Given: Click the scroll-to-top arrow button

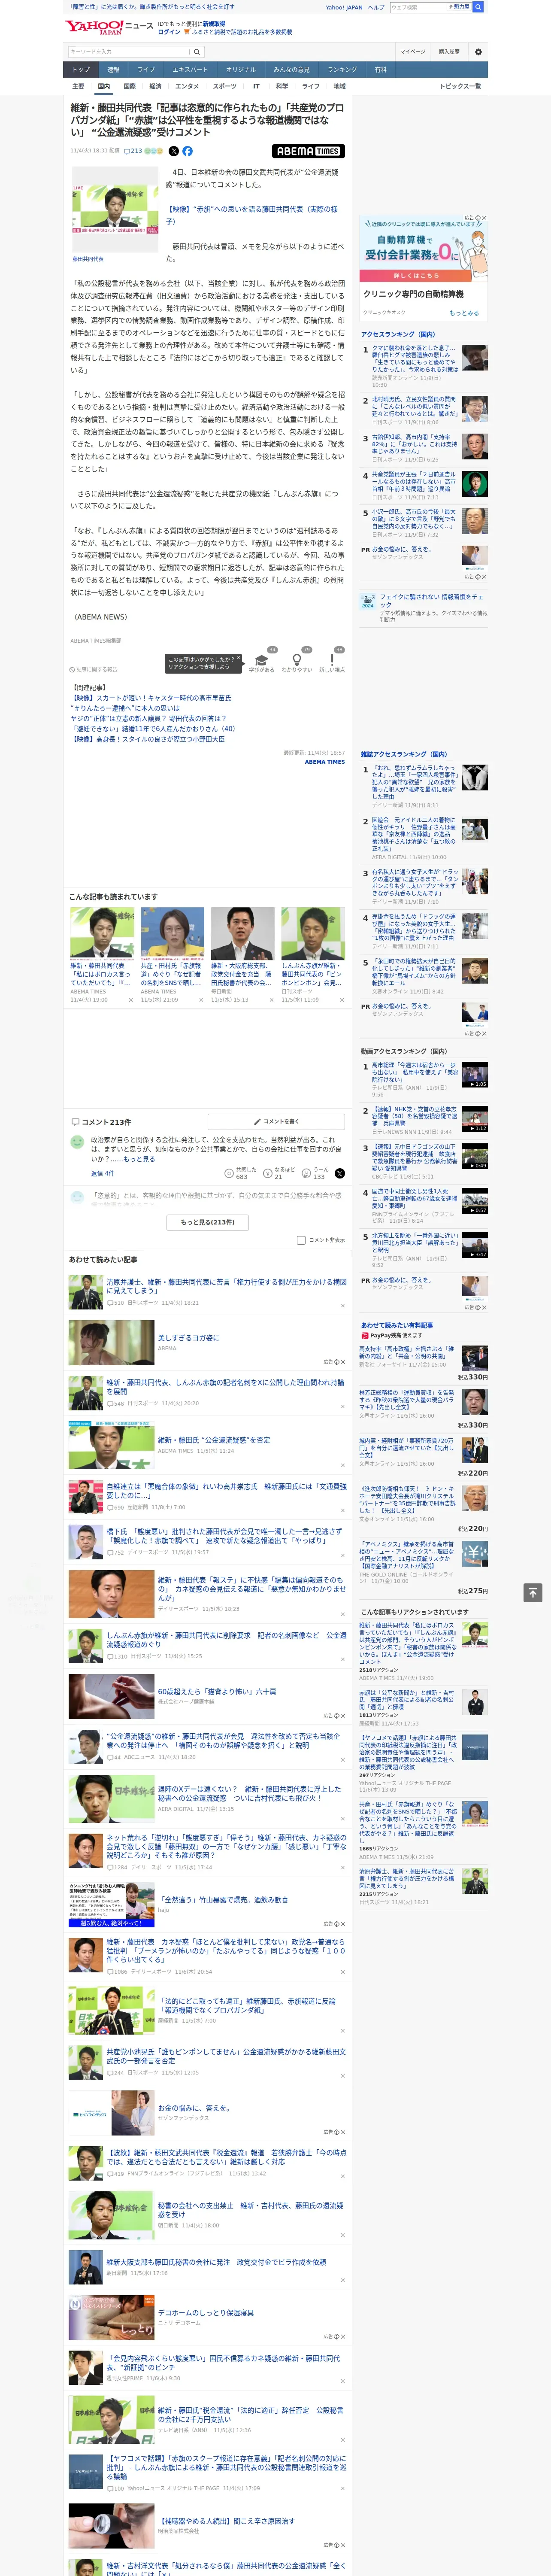Looking at the screenshot, I should click(533, 1592).
